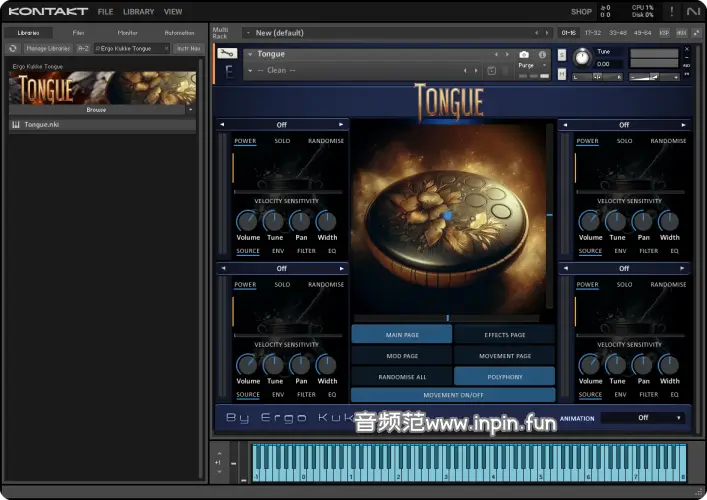Toggle SOLO in the bottom-left layer

point(282,285)
